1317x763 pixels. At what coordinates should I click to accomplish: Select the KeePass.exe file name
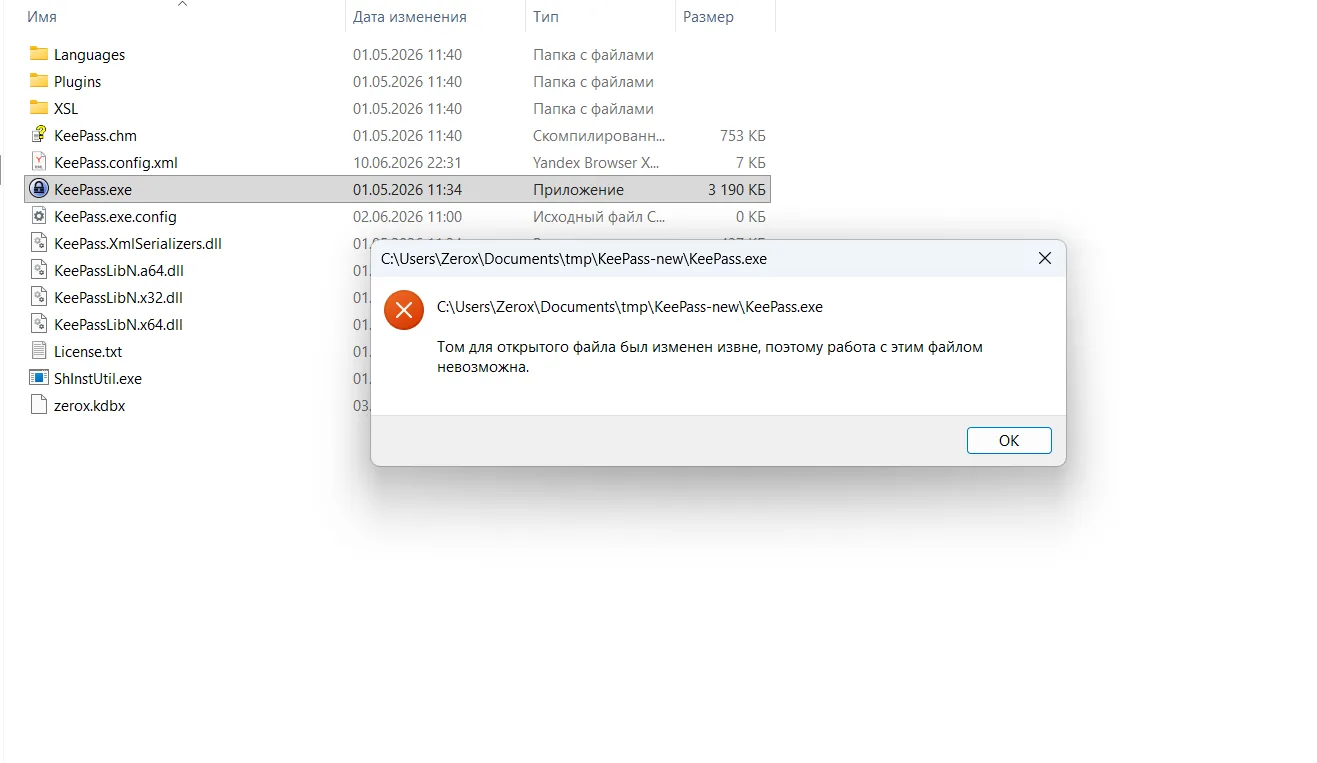tap(93, 190)
